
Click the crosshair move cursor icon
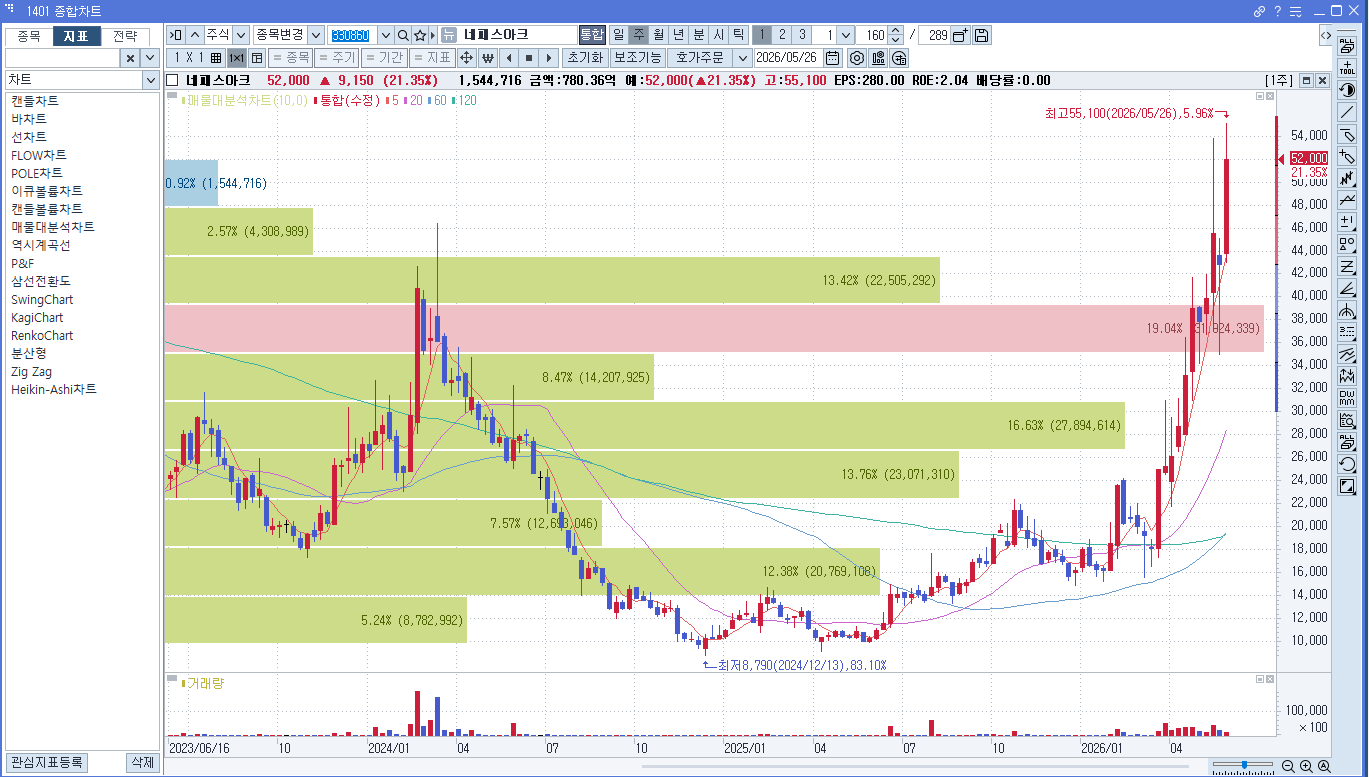[x=466, y=57]
